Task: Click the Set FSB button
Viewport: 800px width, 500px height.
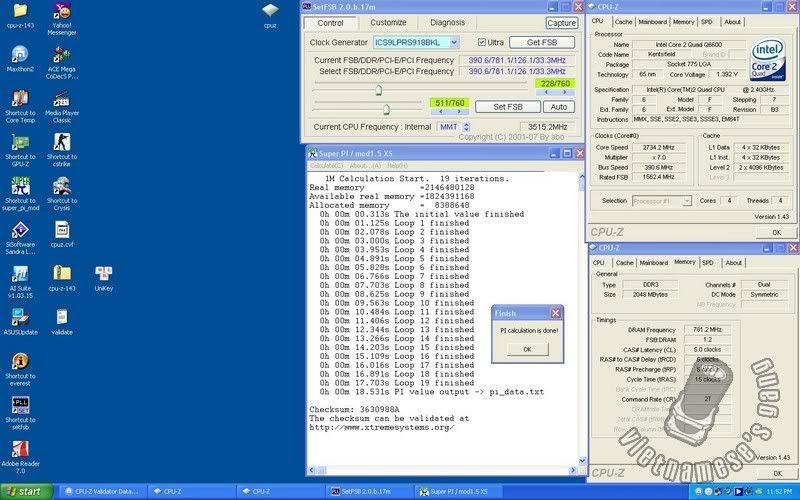Action: (508, 107)
